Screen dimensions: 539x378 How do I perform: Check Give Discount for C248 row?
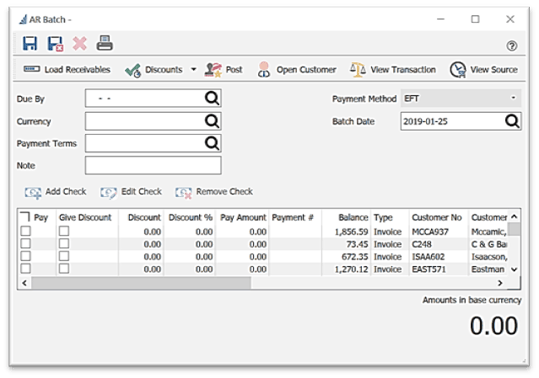(64, 244)
